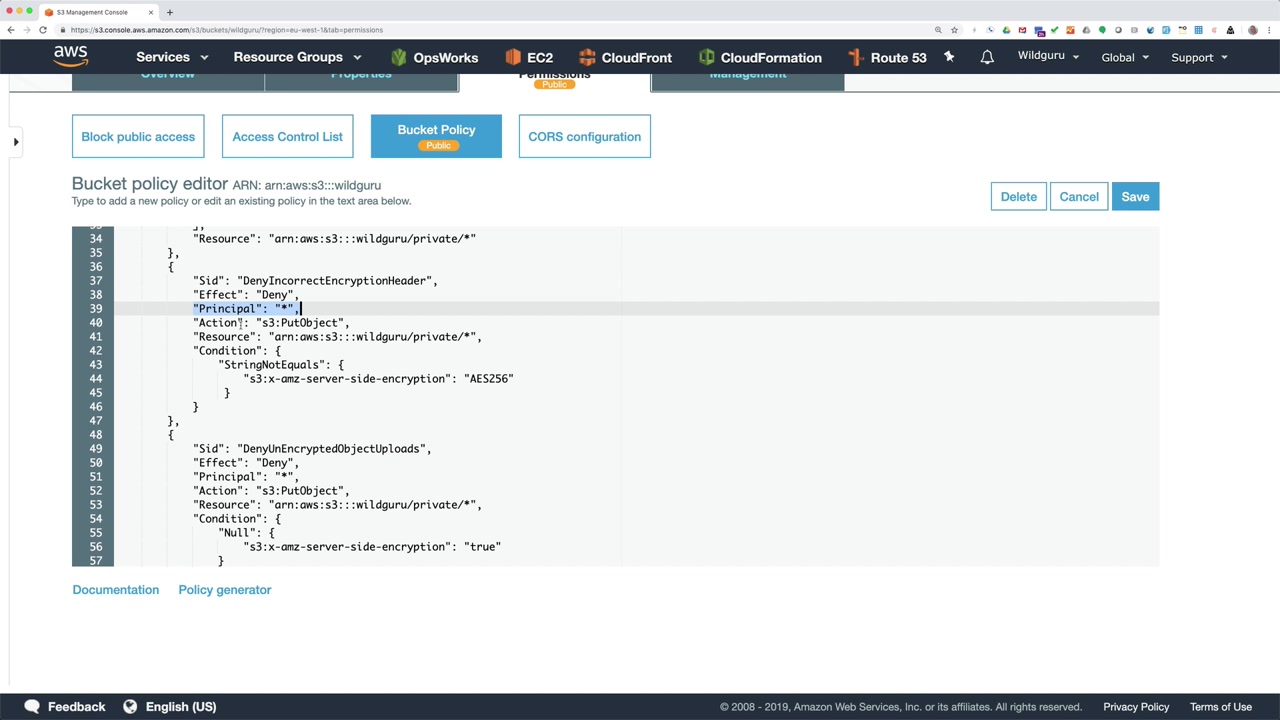
Task: Click the browser back arrow
Action: [x=11, y=30]
